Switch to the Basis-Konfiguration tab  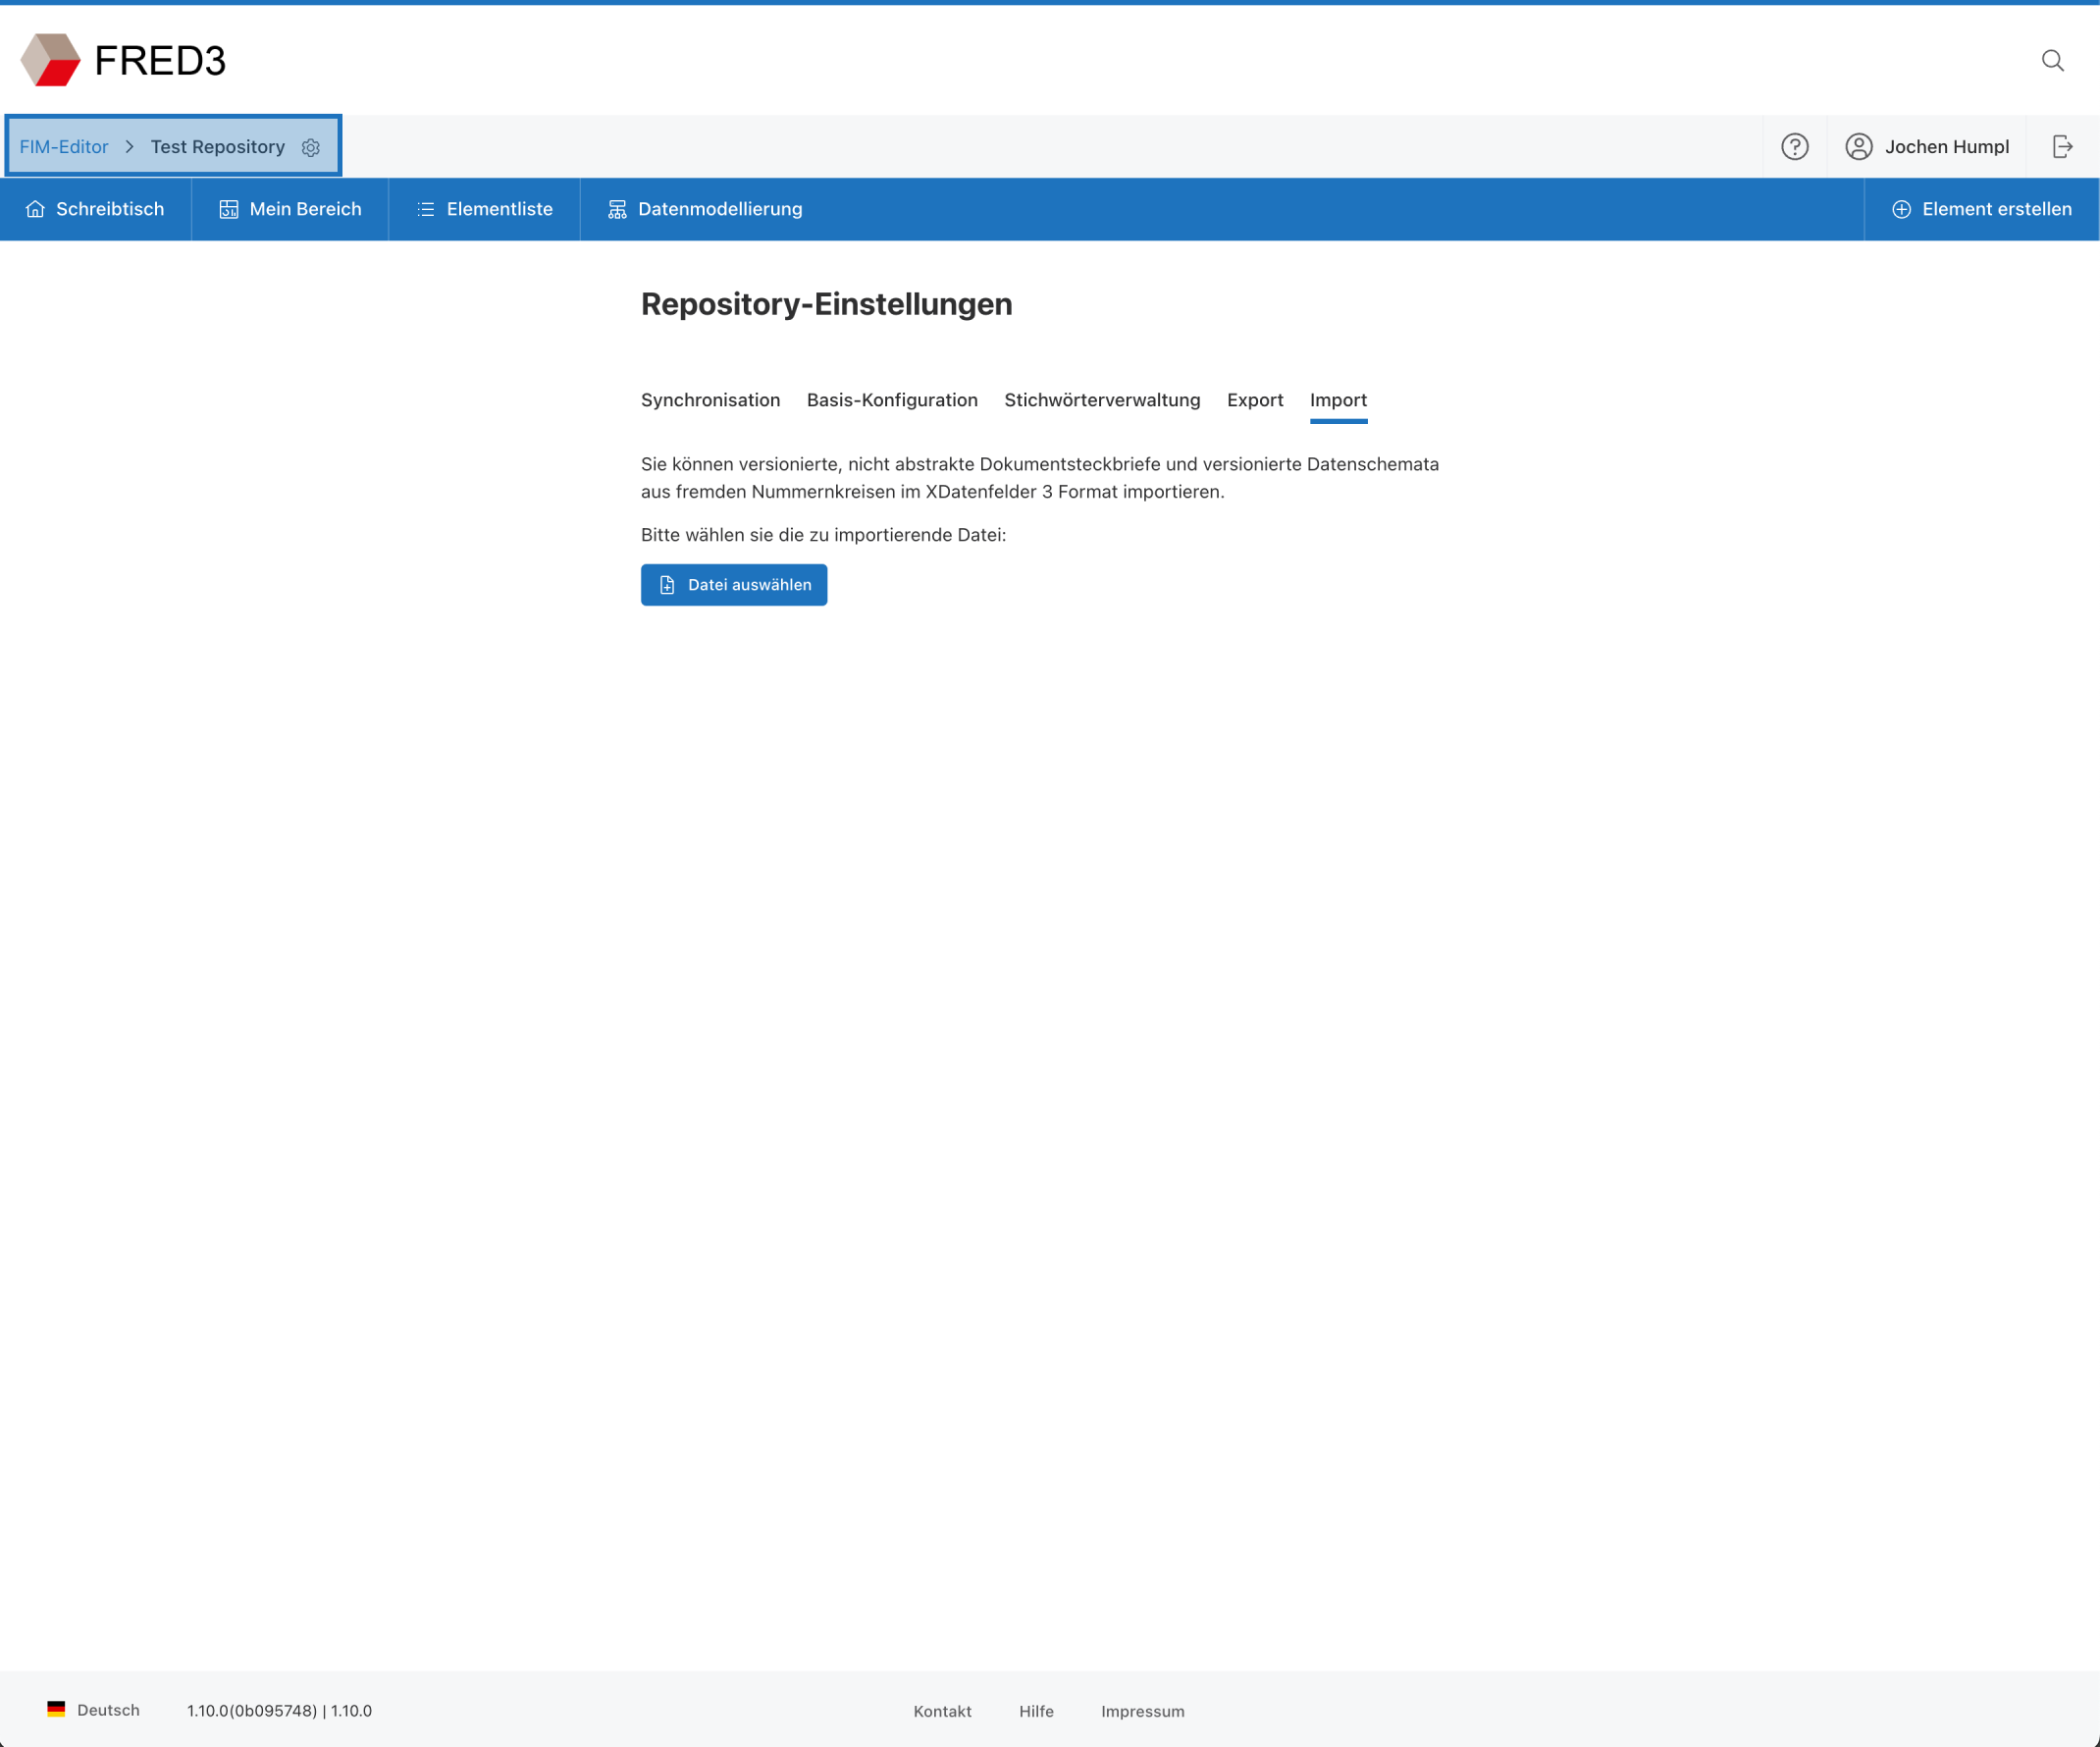[892, 400]
